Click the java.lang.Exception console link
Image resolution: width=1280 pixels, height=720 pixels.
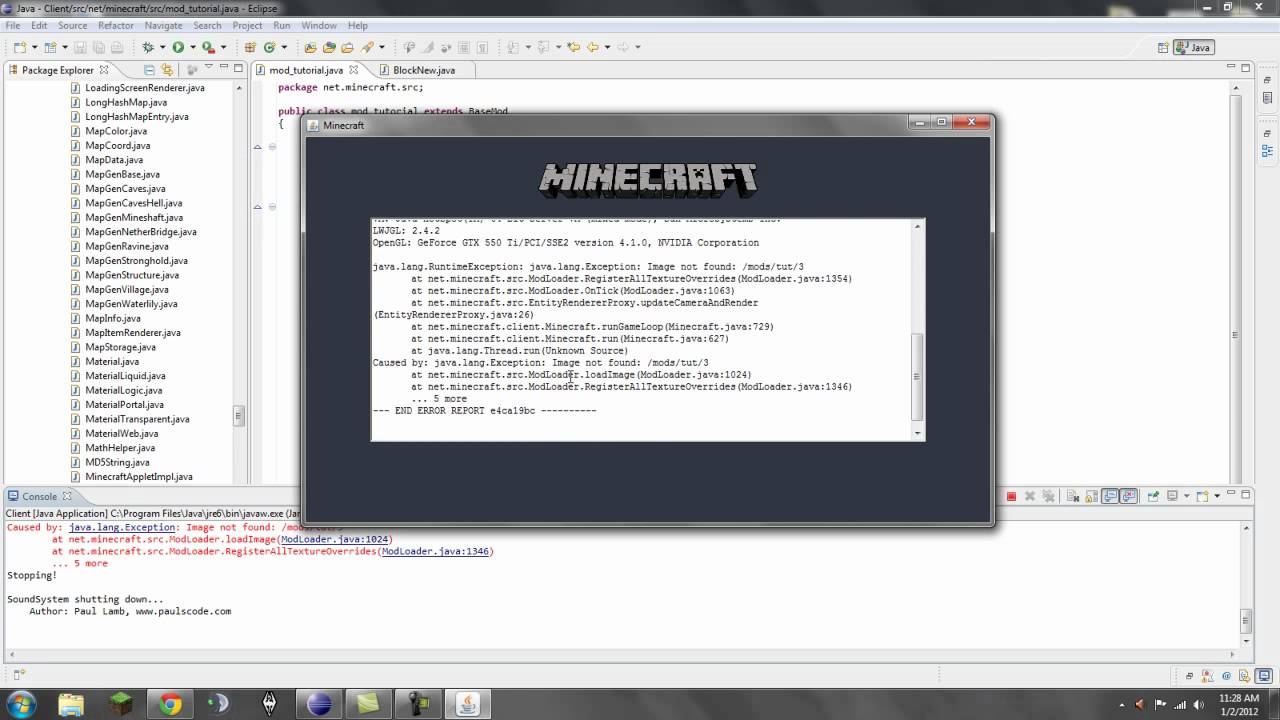click(122, 527)
